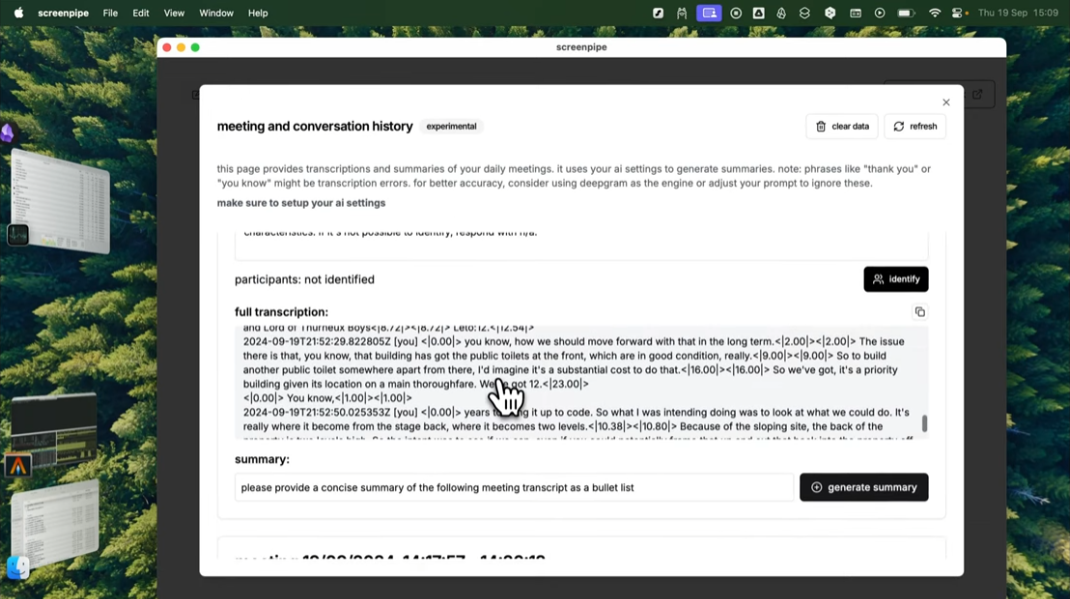Refresh the meeting history

914,126
